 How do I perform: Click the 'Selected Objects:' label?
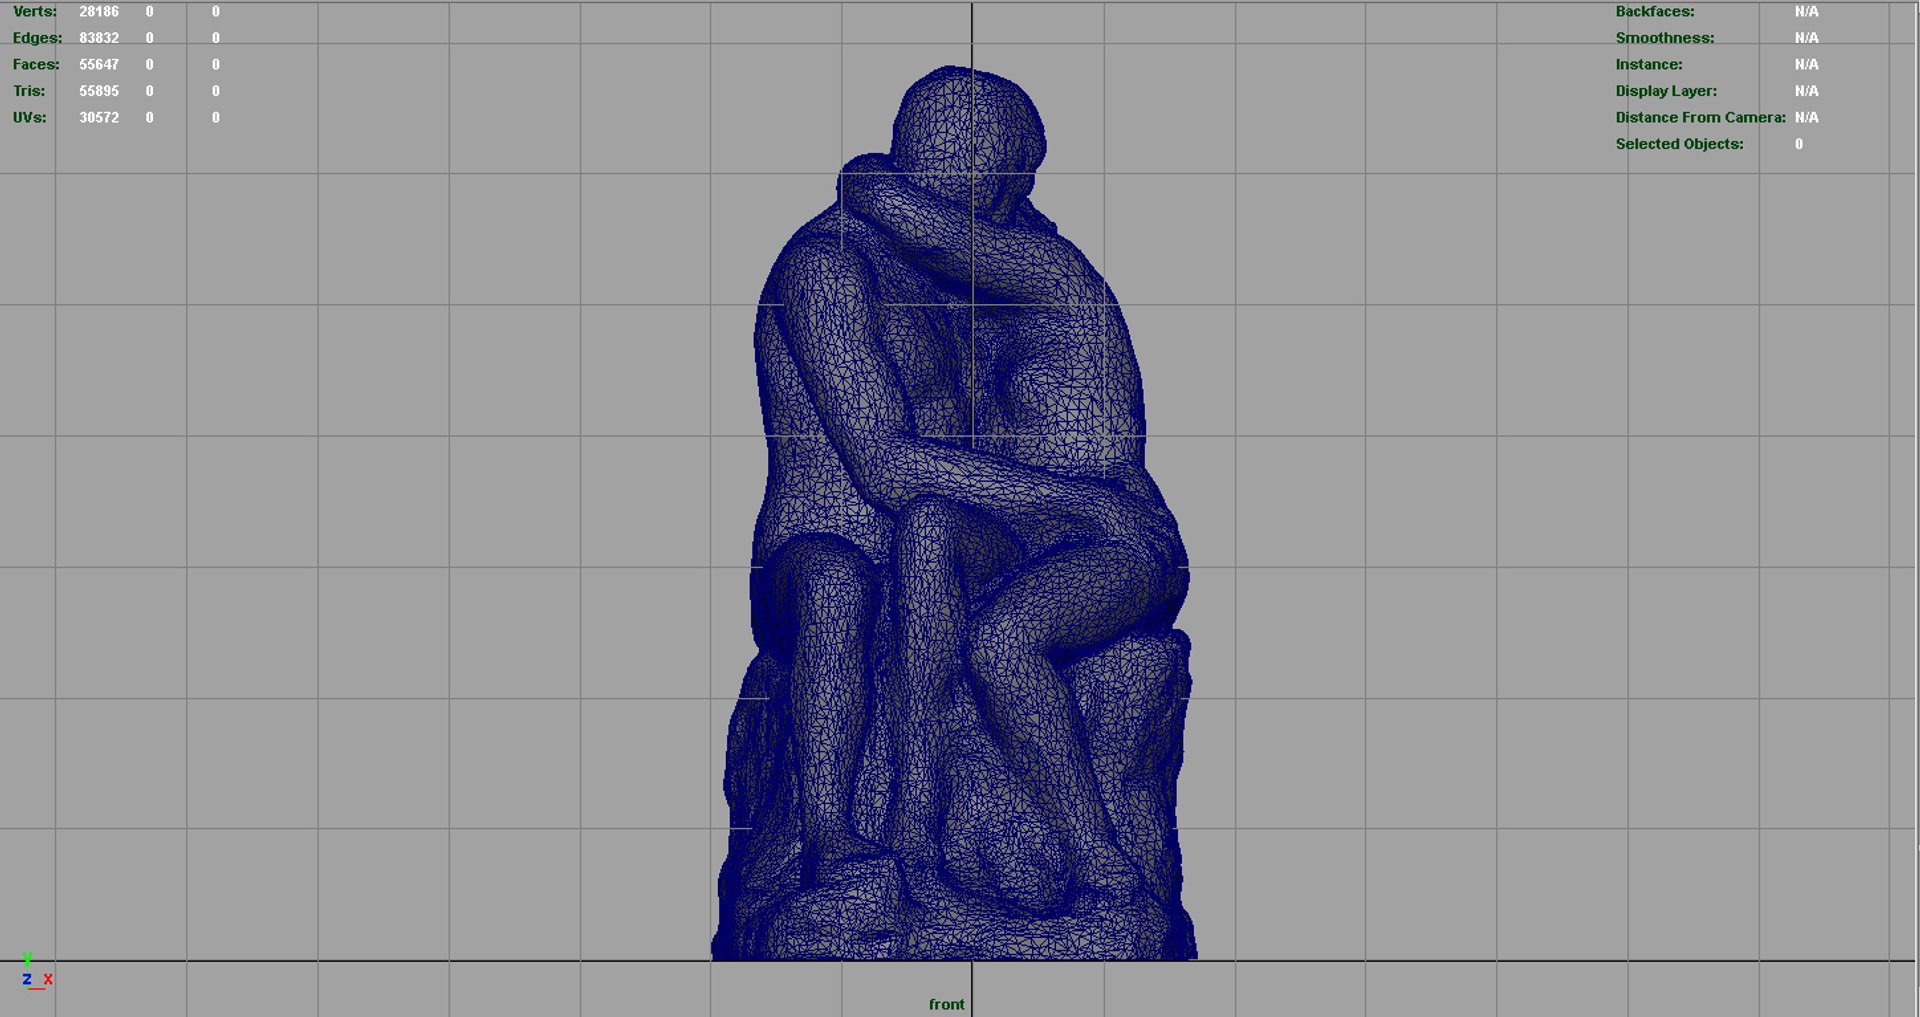click(x=1679, y=144)
